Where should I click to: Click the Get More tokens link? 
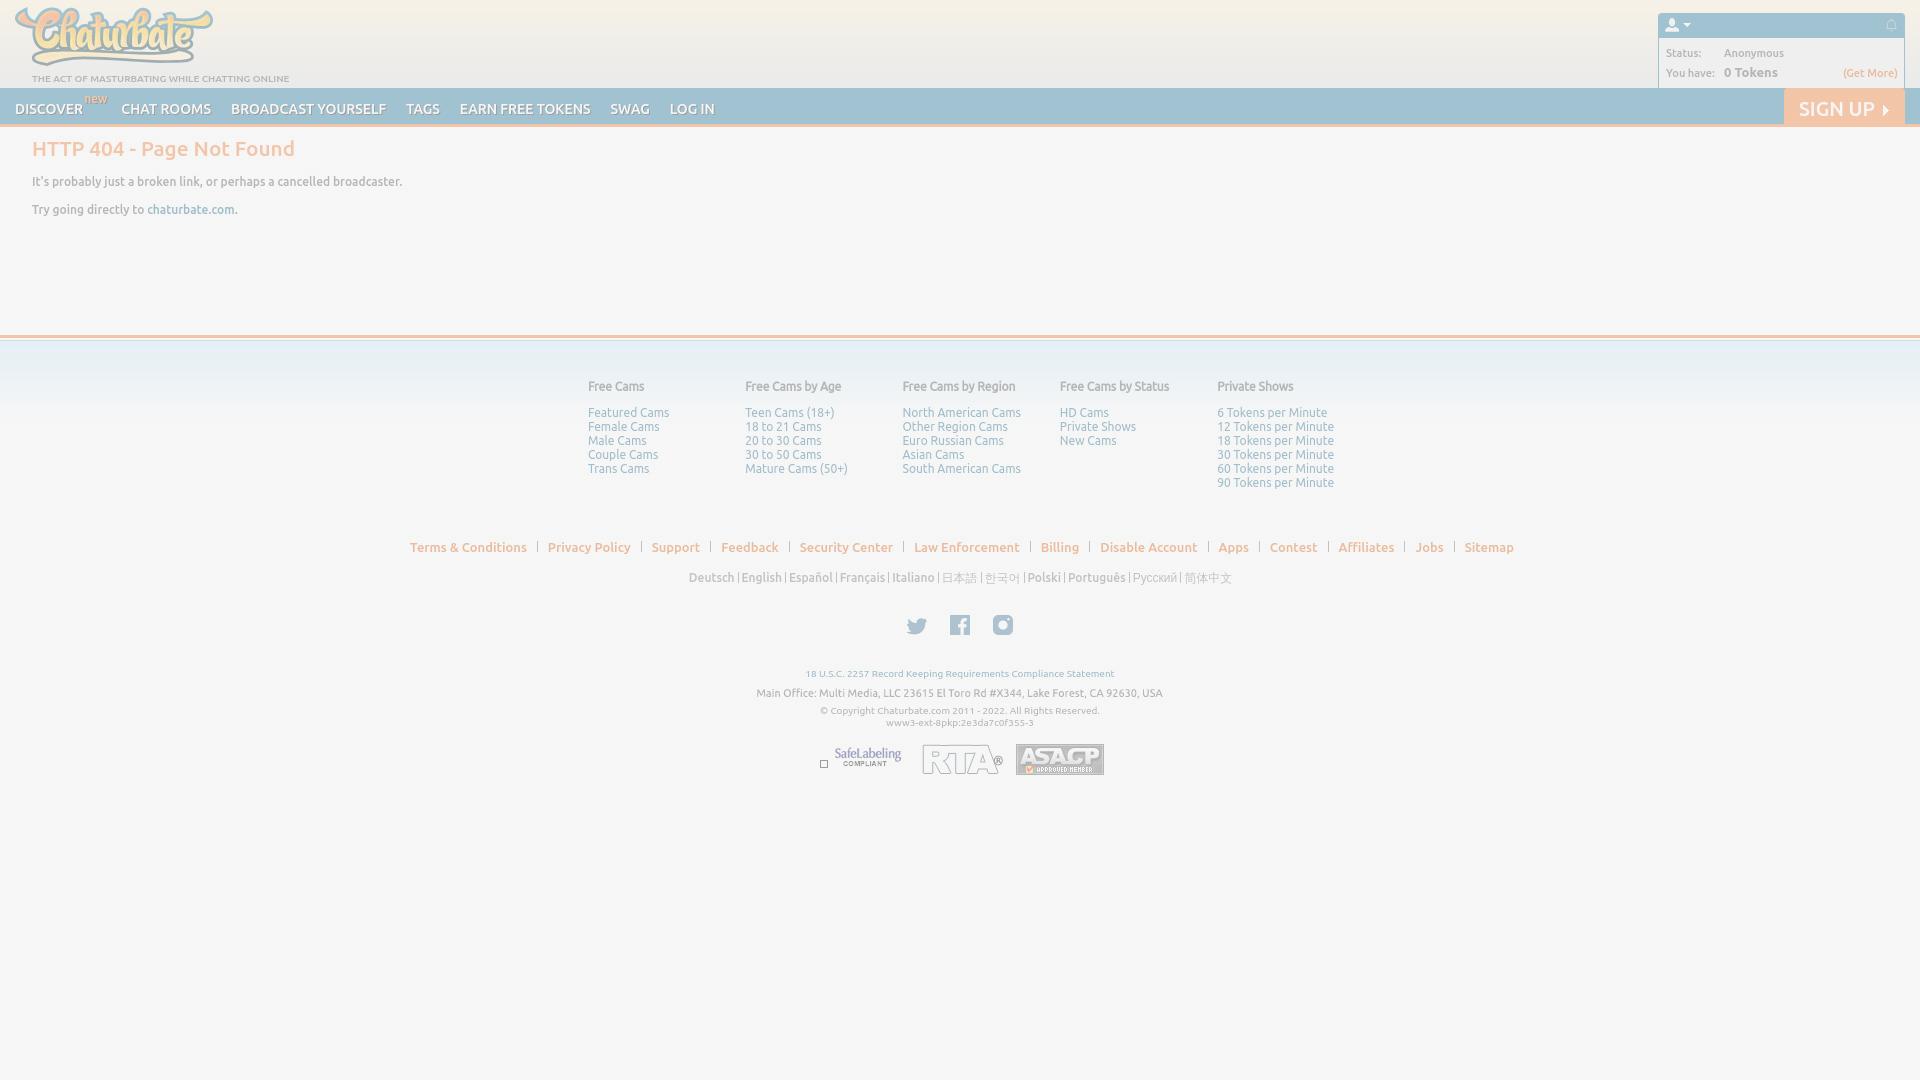coord(1870,73)
